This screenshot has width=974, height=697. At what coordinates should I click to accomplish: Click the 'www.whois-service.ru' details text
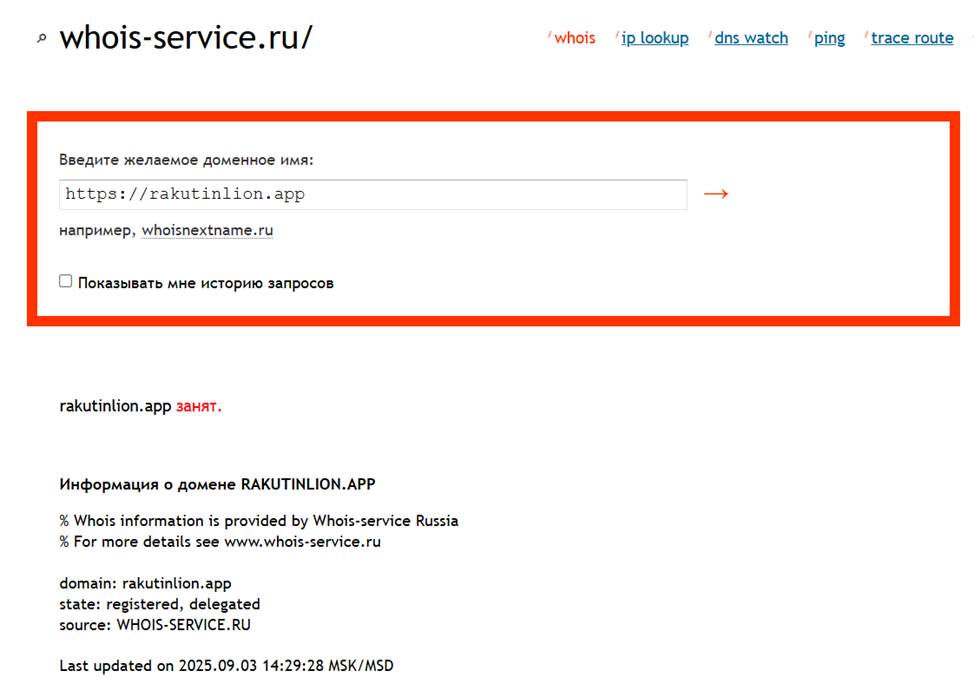(302, 542)
